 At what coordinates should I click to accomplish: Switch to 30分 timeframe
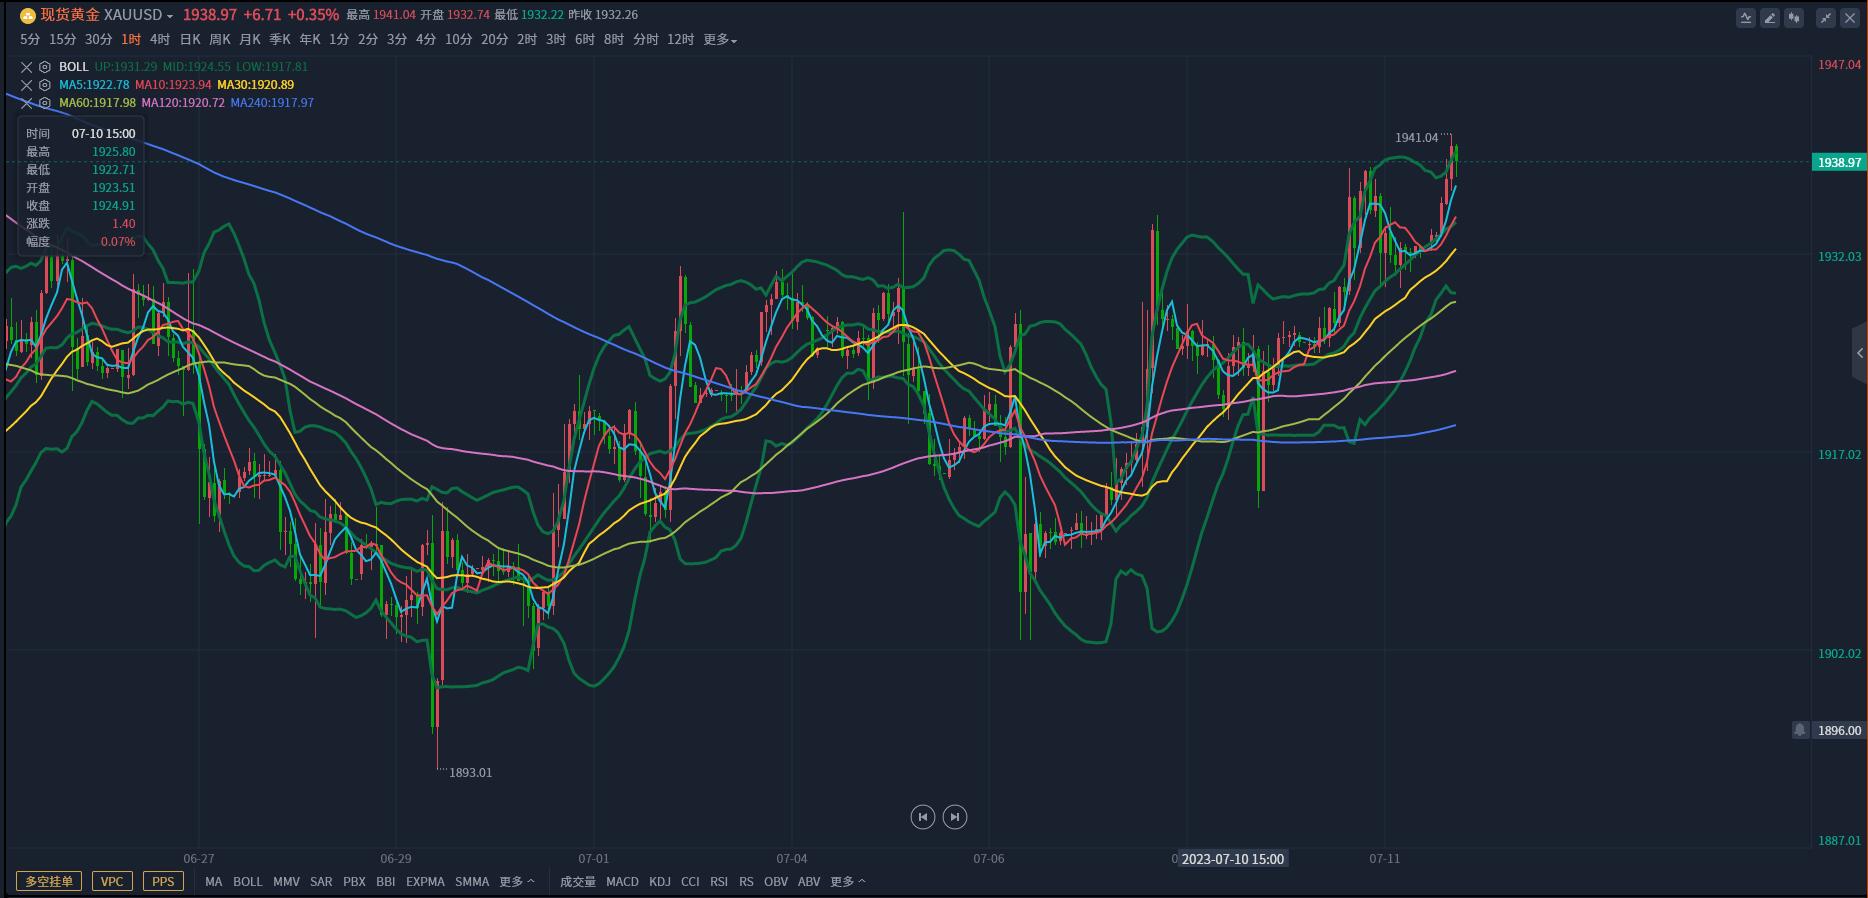click(98, 40)
